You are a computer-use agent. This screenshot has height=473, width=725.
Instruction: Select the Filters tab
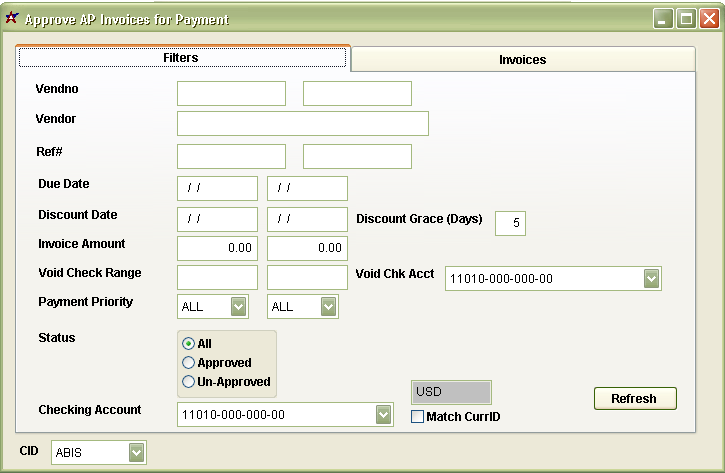[181, 58]
